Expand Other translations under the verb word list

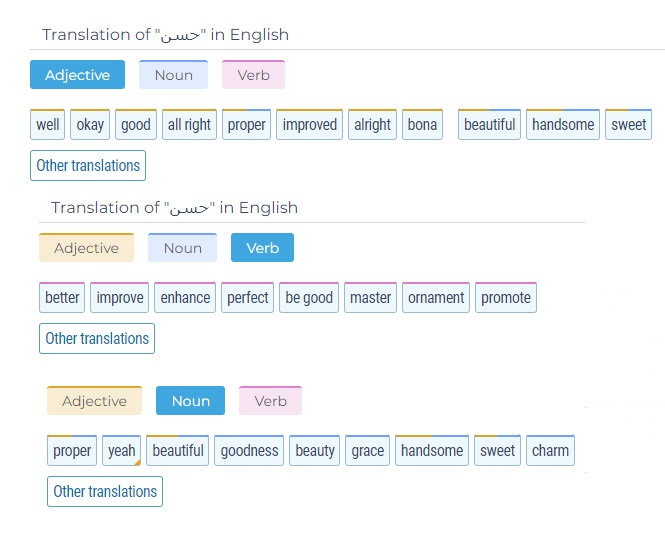pyautogui.click(x=97, y=338)
